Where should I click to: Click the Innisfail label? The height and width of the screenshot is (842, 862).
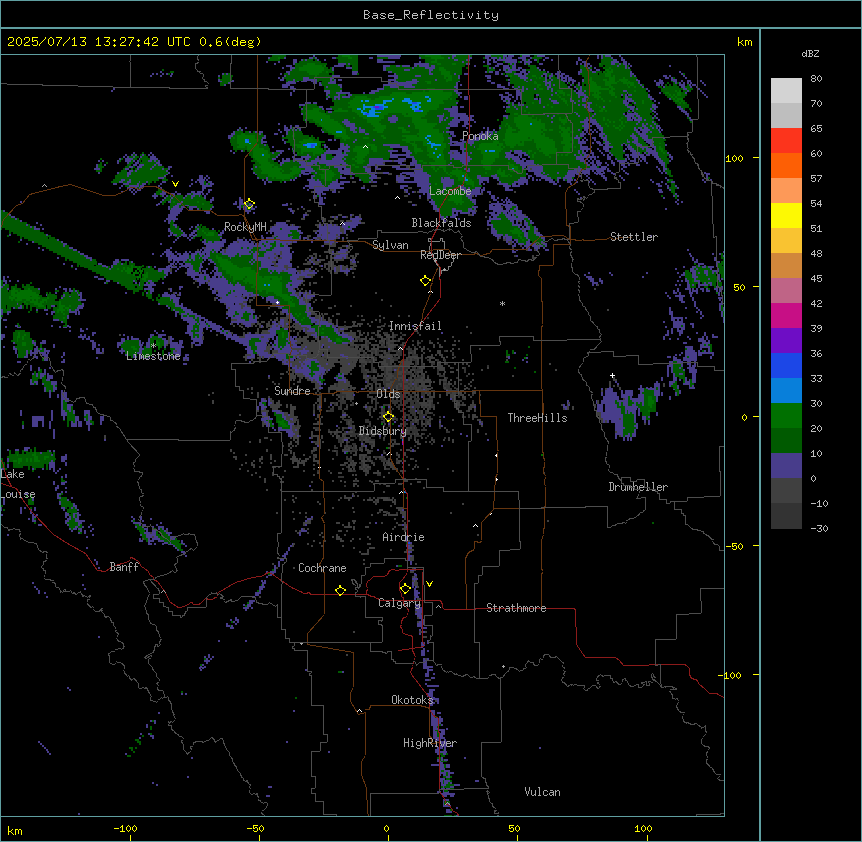coord(415,326)
